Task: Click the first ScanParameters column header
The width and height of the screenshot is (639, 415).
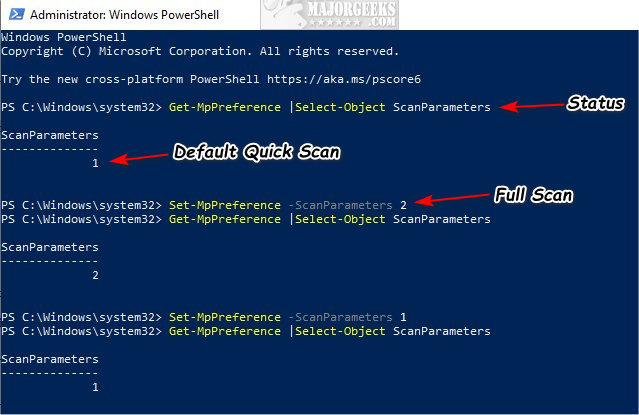Action: coord(50,135)
